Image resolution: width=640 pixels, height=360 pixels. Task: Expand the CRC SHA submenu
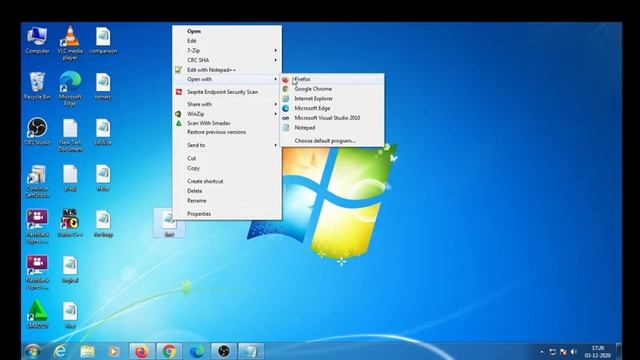coord(227,60)
